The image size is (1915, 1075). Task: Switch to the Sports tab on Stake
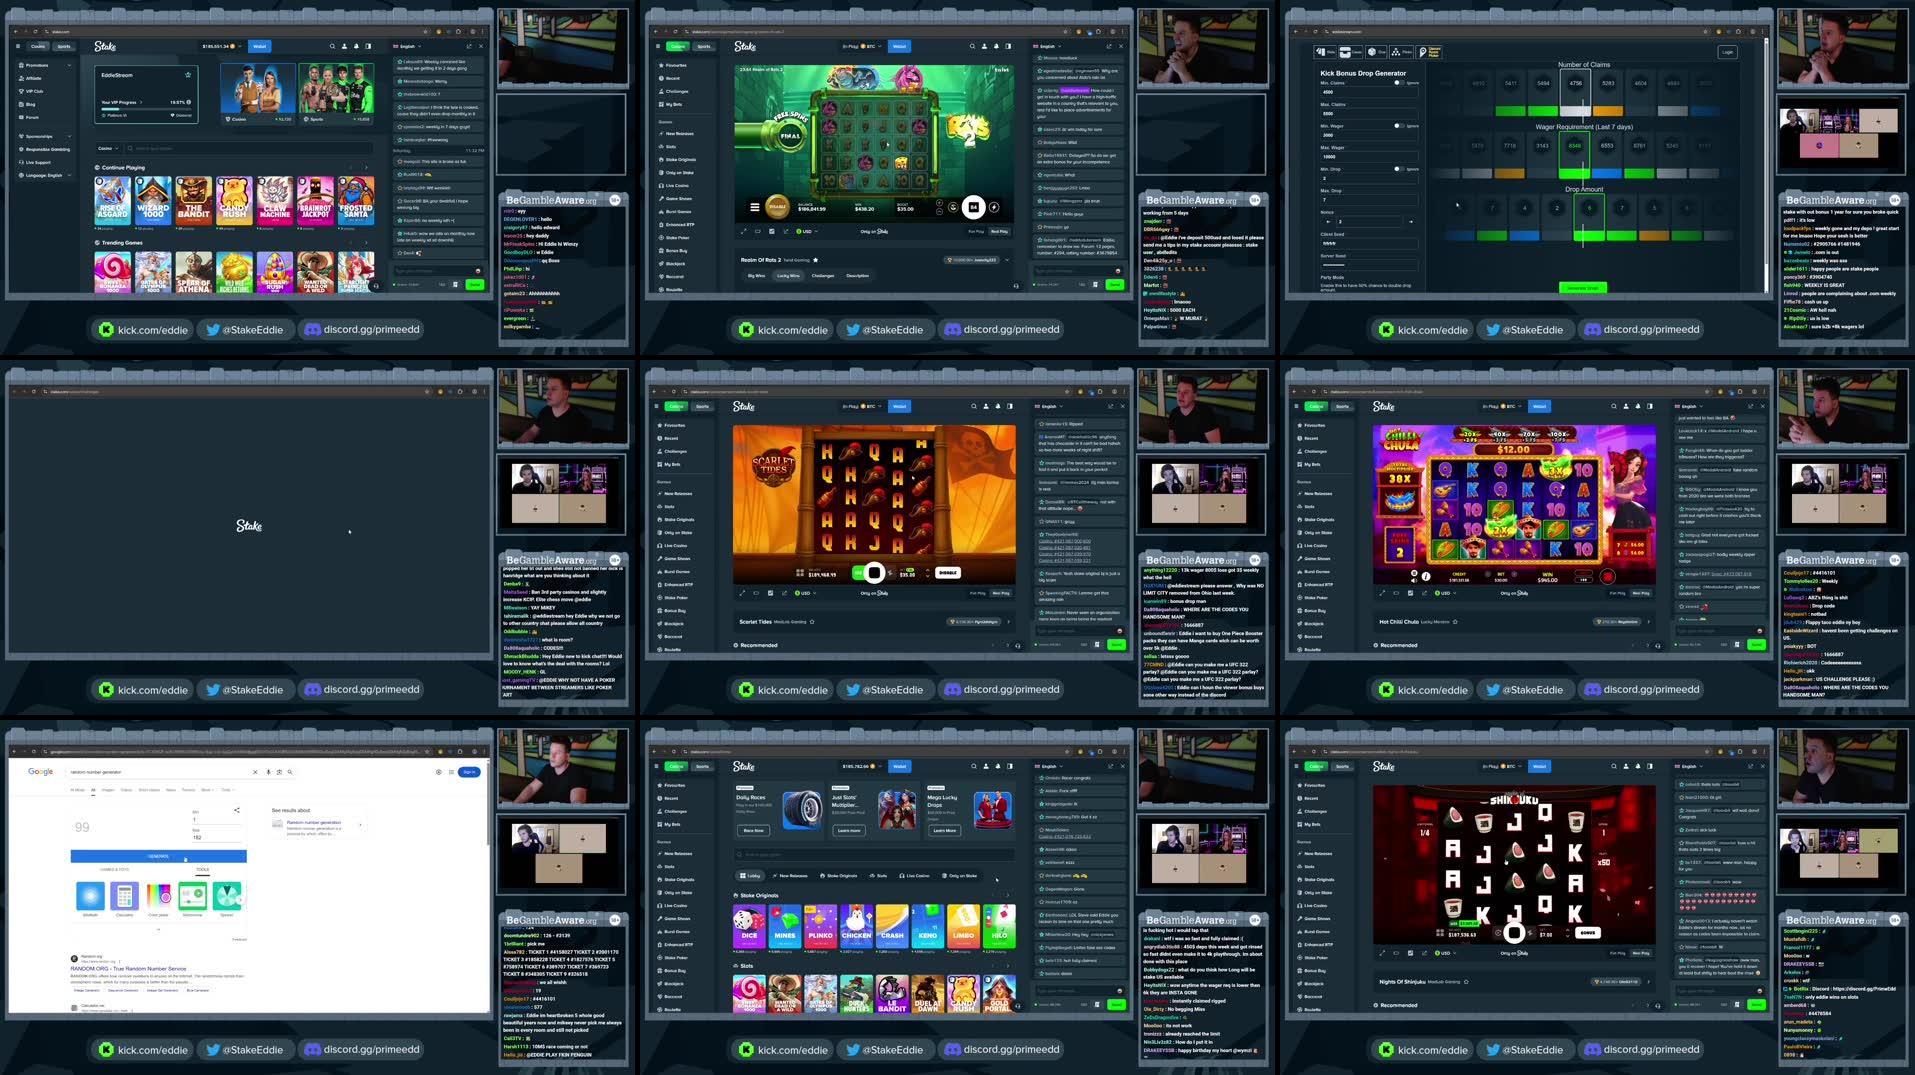tap(64, 46)
